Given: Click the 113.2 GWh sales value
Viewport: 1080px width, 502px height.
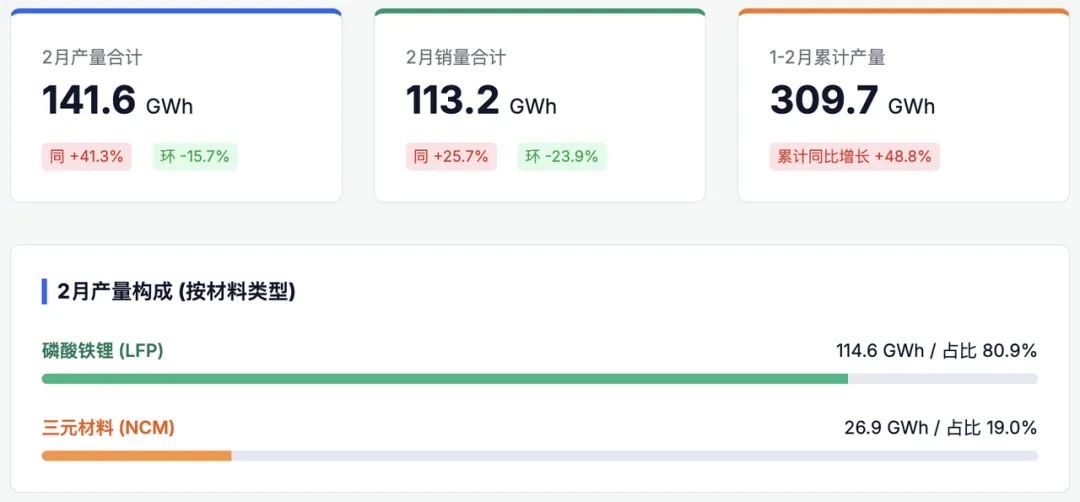Looking at the screenshot, I should (481, 101).
